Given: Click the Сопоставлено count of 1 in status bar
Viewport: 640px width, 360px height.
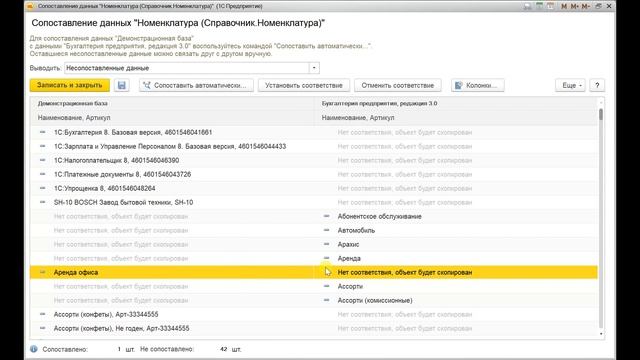Looking at the screenshot, I should pyautogui.click(x=119, y=349).
